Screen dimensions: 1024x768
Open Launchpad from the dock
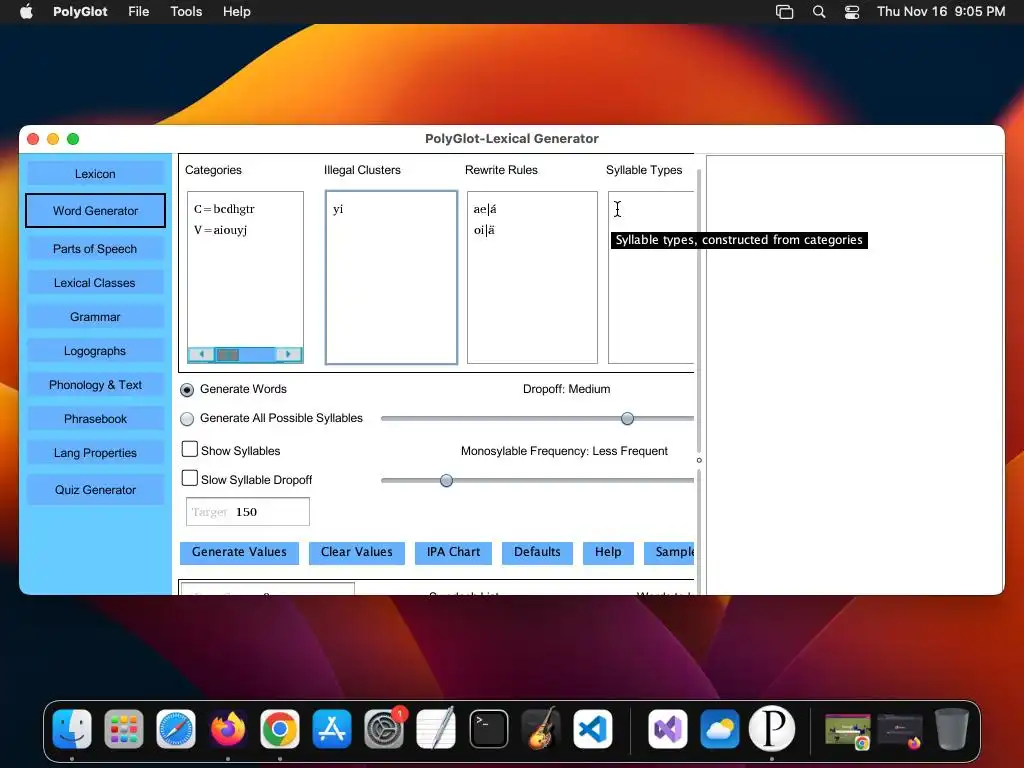click(124, 728)
